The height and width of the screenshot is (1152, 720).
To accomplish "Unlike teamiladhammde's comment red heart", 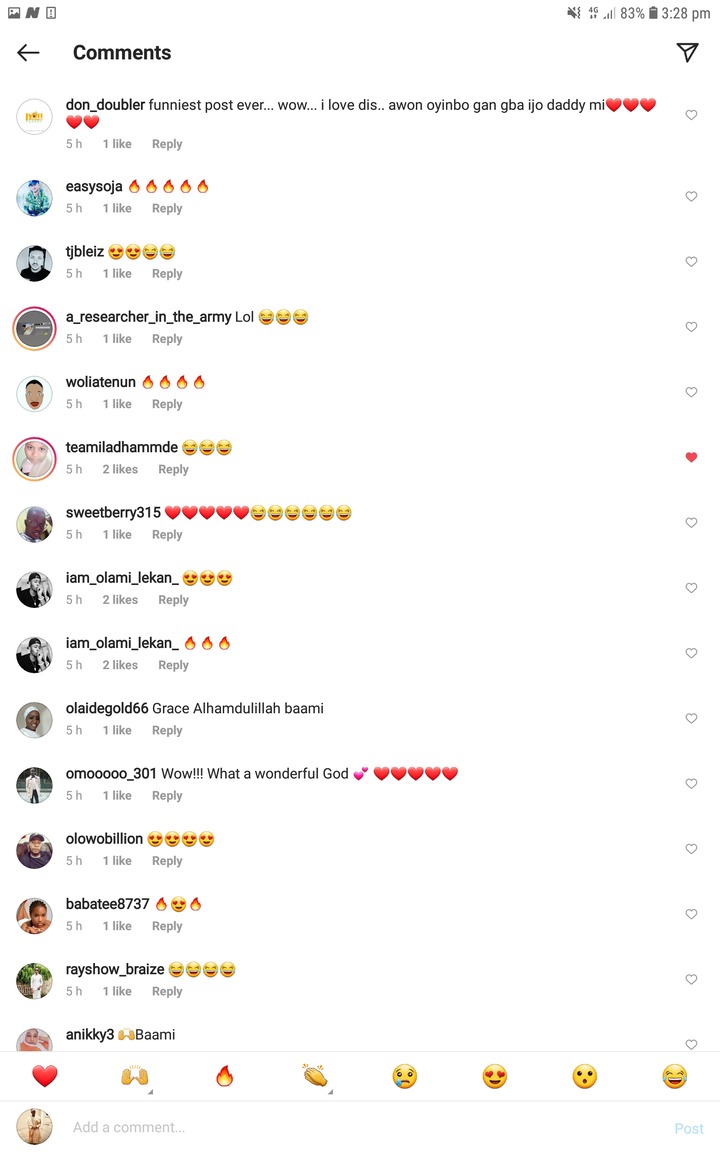I will (691, 457).
